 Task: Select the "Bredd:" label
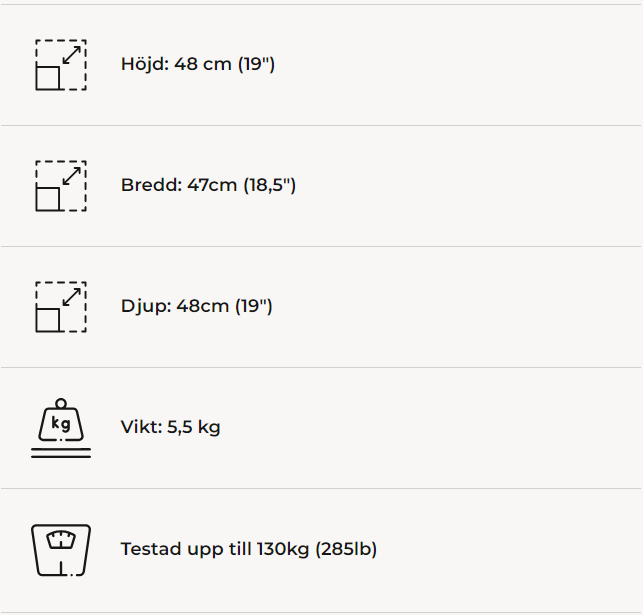pyautogui.click(x=151, y=186)
